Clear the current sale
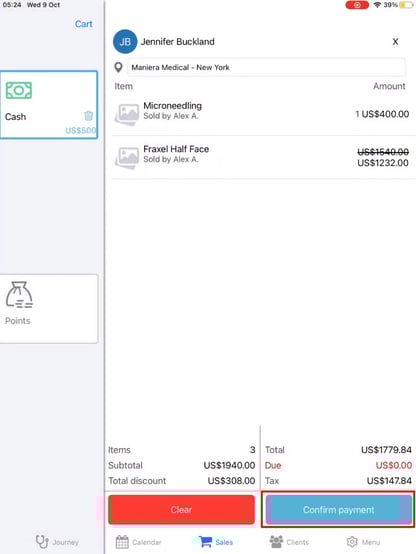Viewport: 416px width, 554px height. [181, 509]
